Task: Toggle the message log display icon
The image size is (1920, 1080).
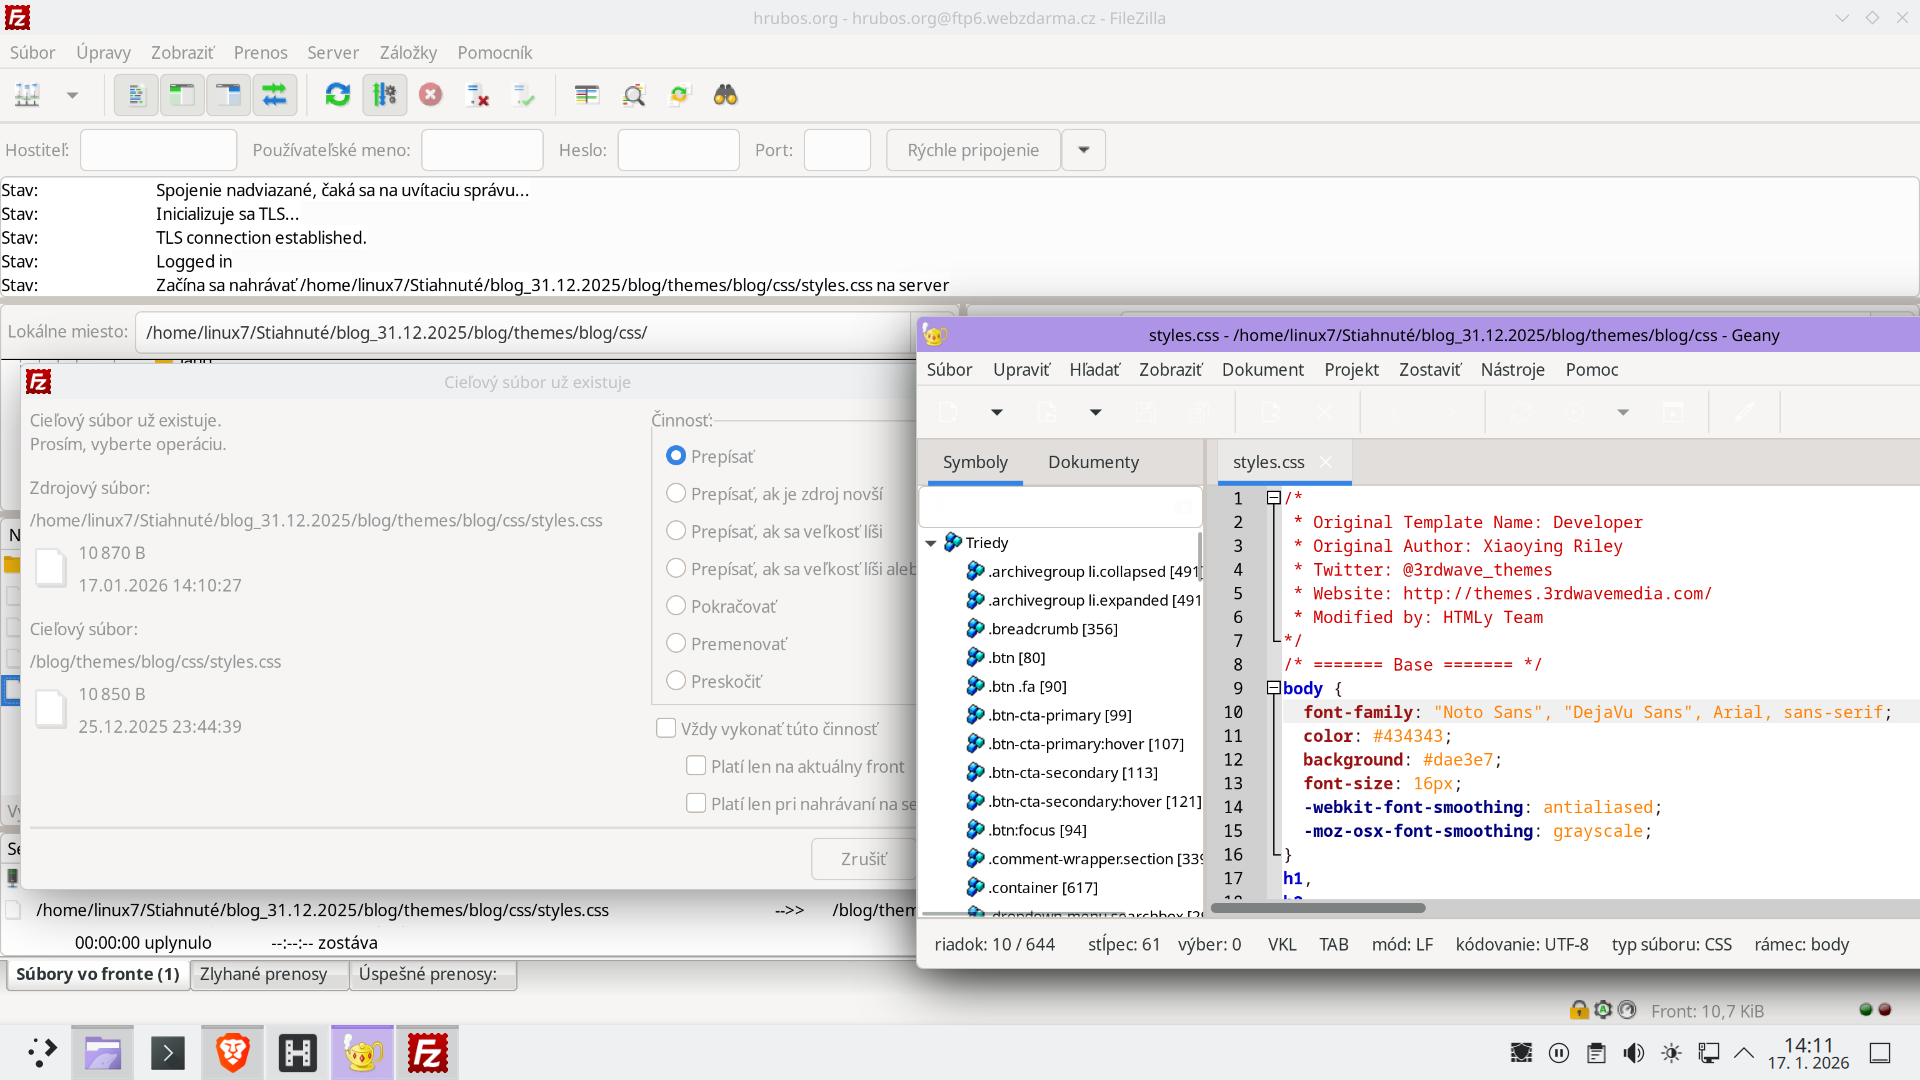Action: (x=136, y=95)
